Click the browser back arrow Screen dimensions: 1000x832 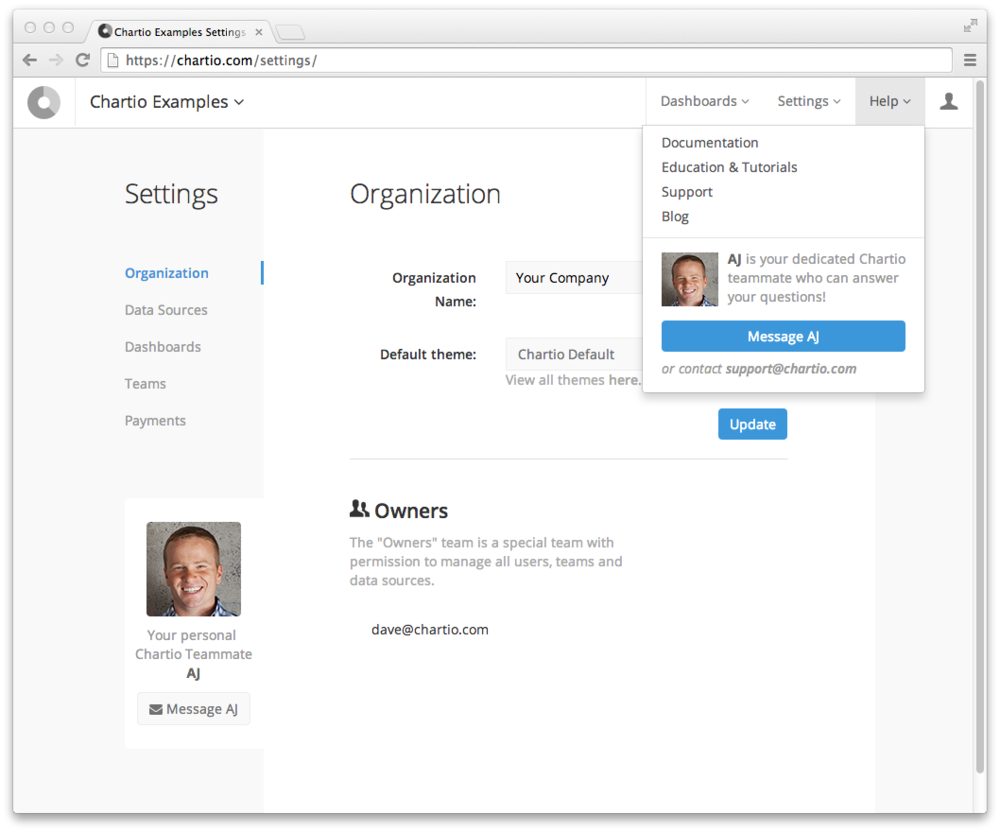point(30,60)
